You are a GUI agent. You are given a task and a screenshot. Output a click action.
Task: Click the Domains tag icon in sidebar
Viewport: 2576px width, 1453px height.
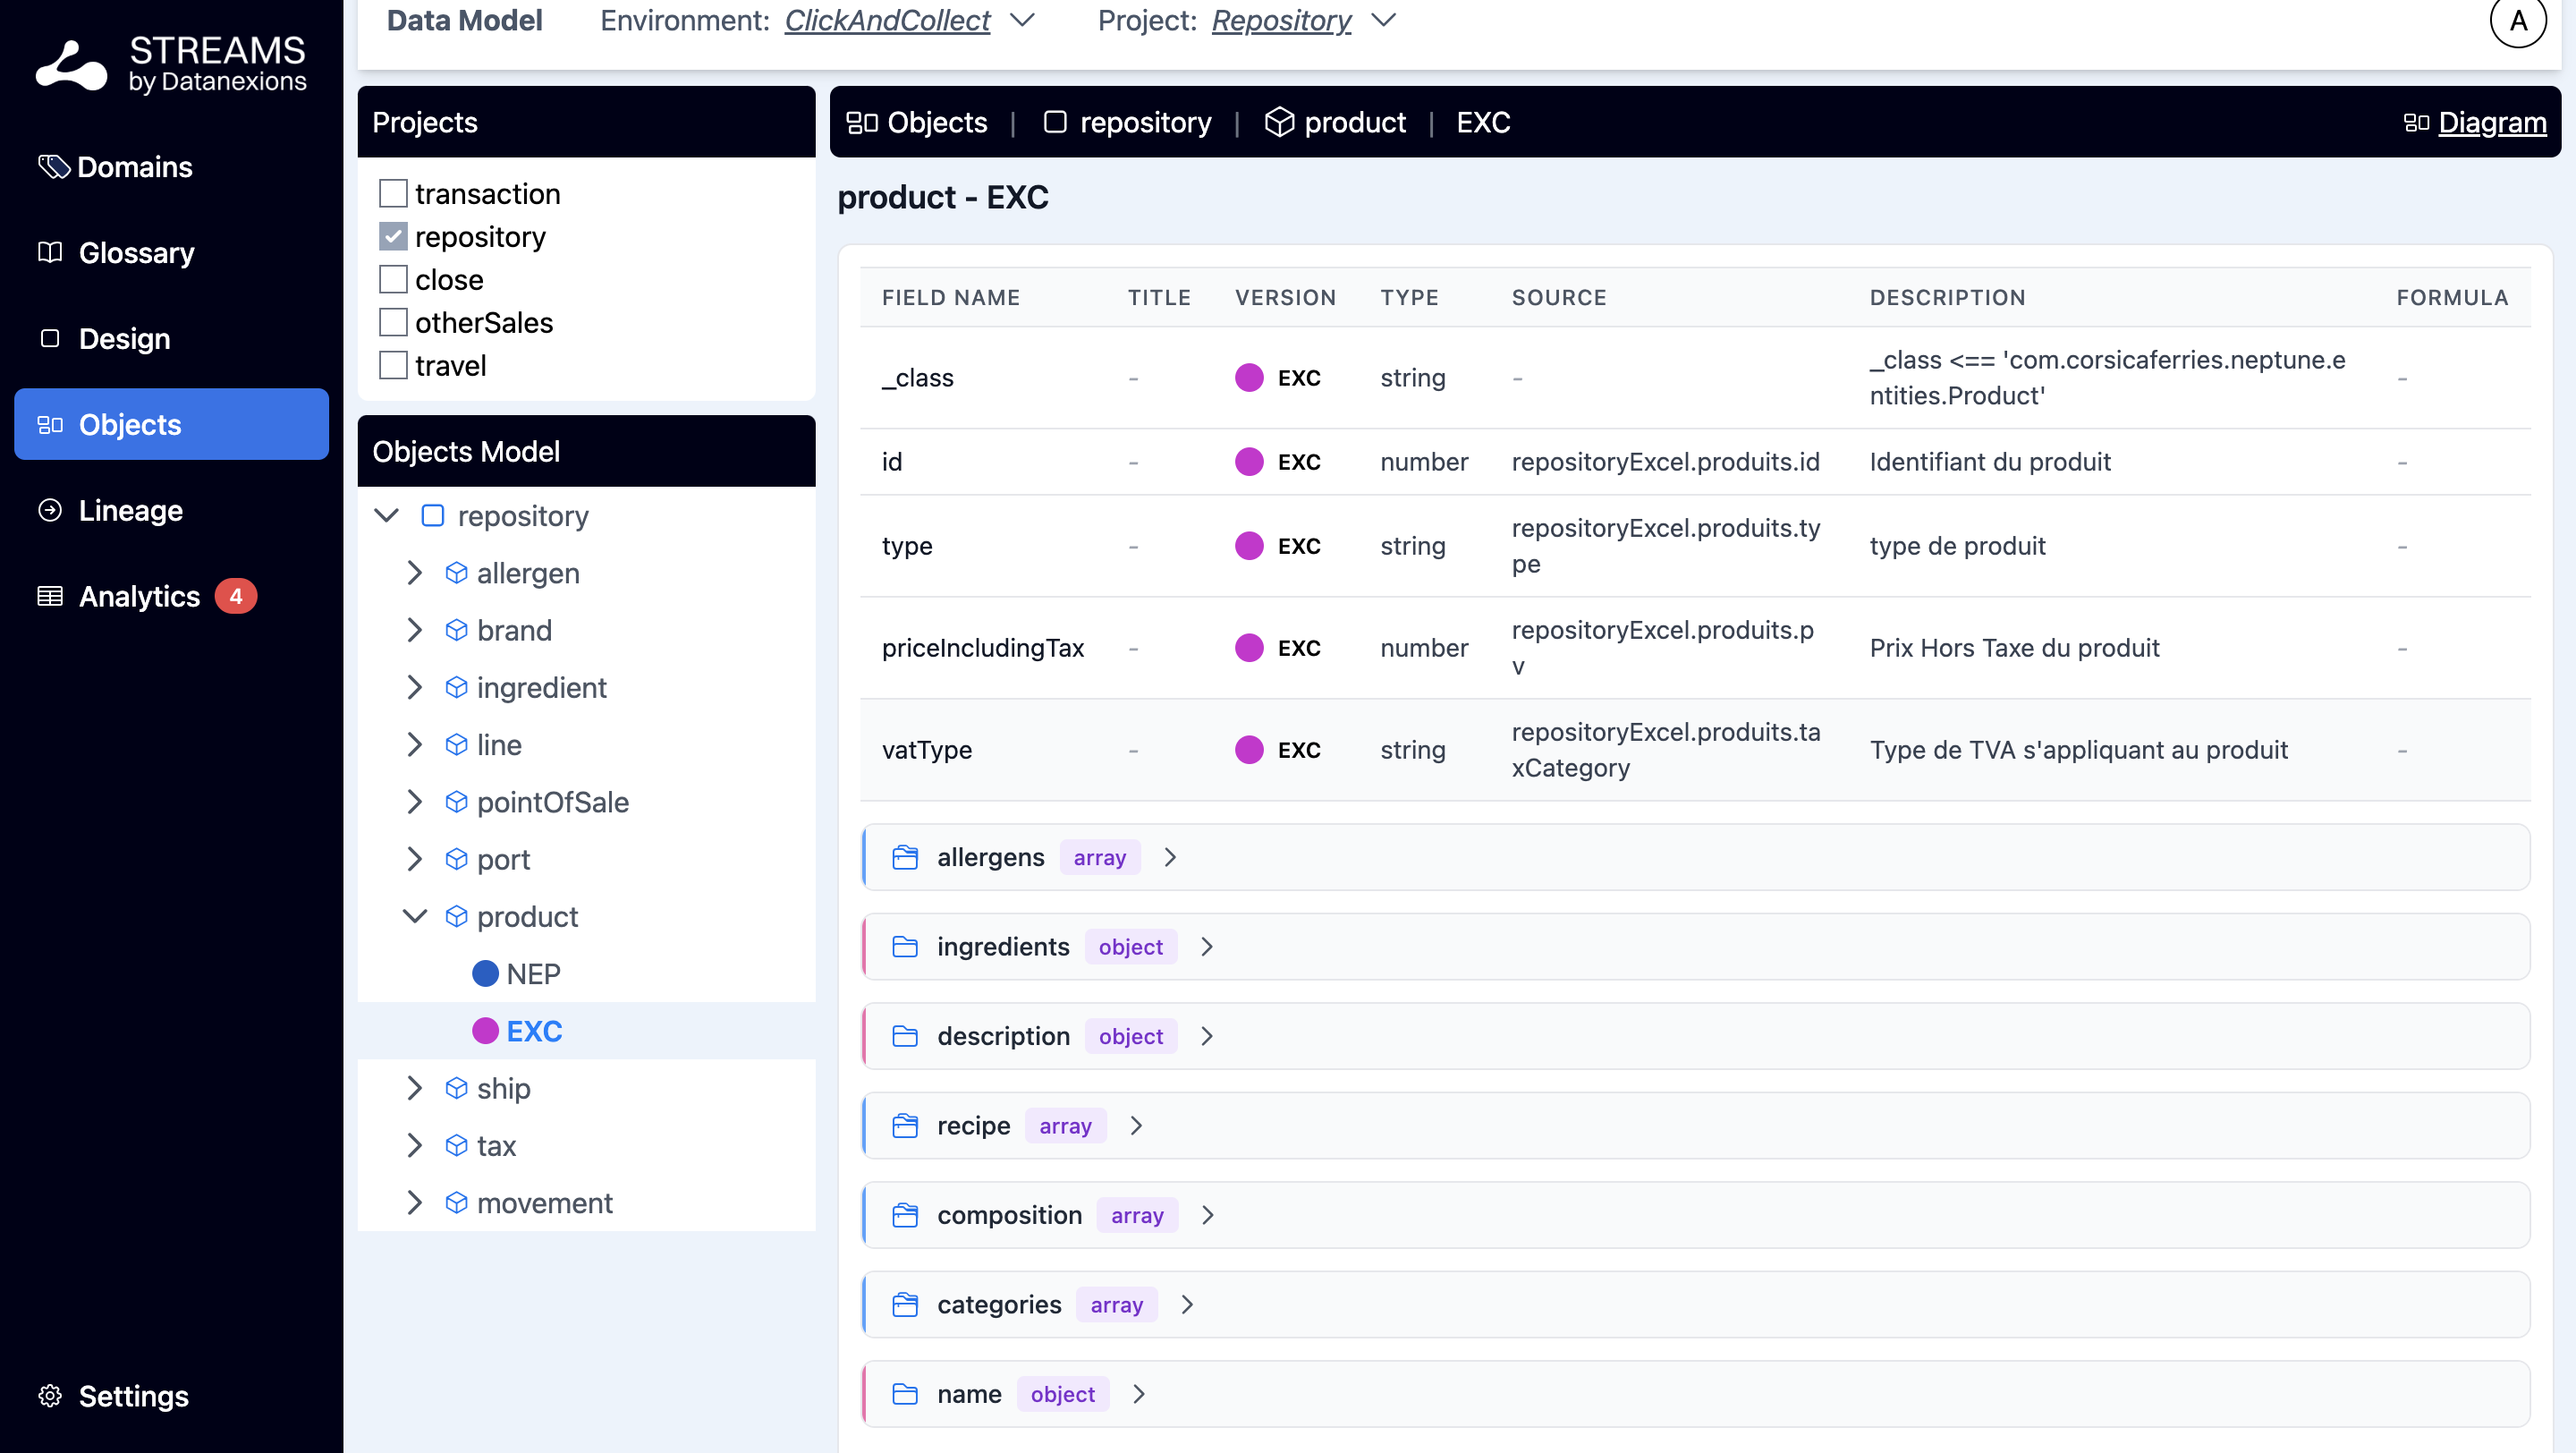coord(53,166)
